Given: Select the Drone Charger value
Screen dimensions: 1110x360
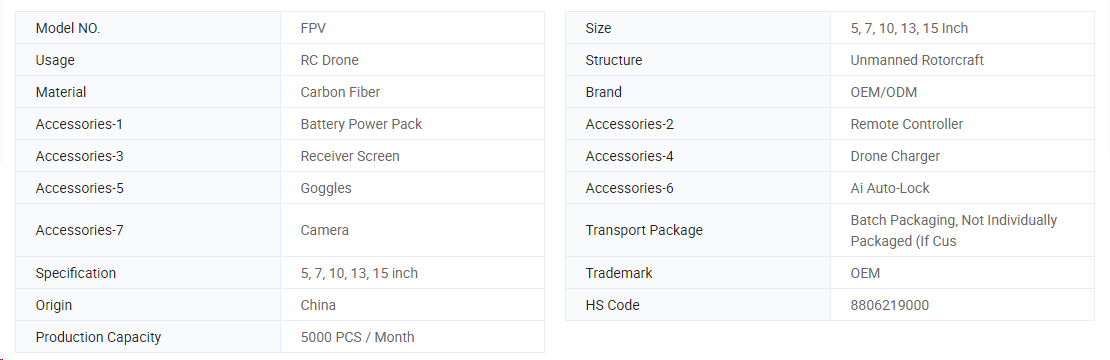Looking at the screenshot, I should [x=895, y=156].
